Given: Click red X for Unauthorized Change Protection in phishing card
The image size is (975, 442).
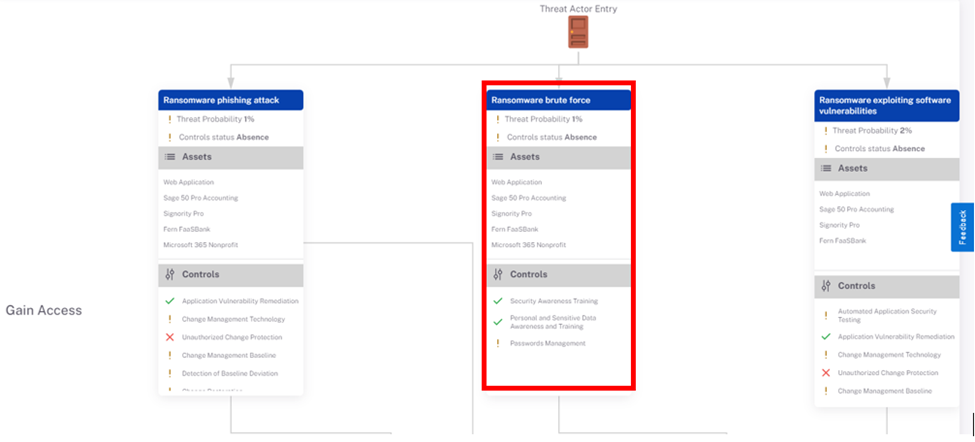Looking at the screenshot, I should [169, 338].
